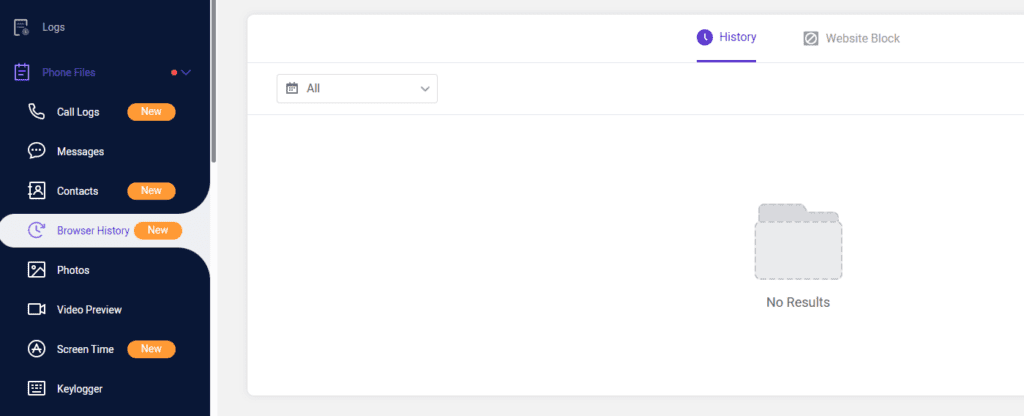Click the Contacts person icon
Screen dimensions: 1024x416
tap(37, 190)
